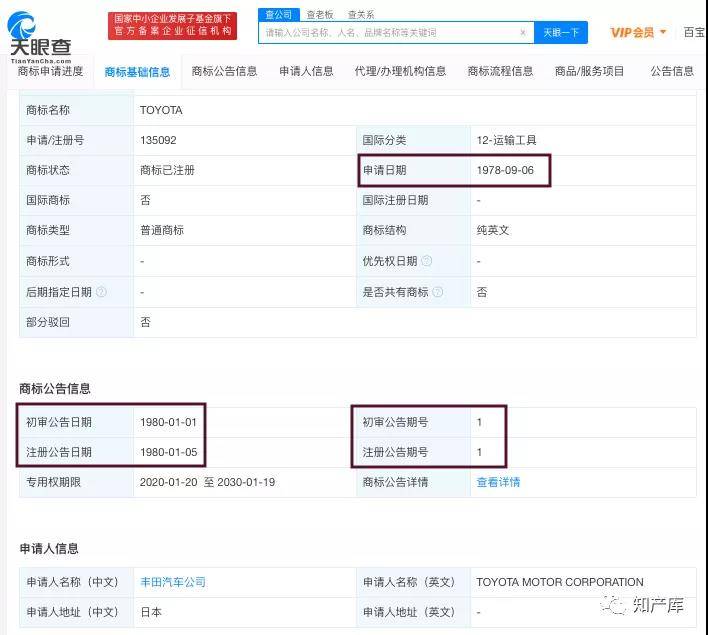Select the value 普通商标
The height and width of the screenshot is (635, 708).
(x=162, y=230)
